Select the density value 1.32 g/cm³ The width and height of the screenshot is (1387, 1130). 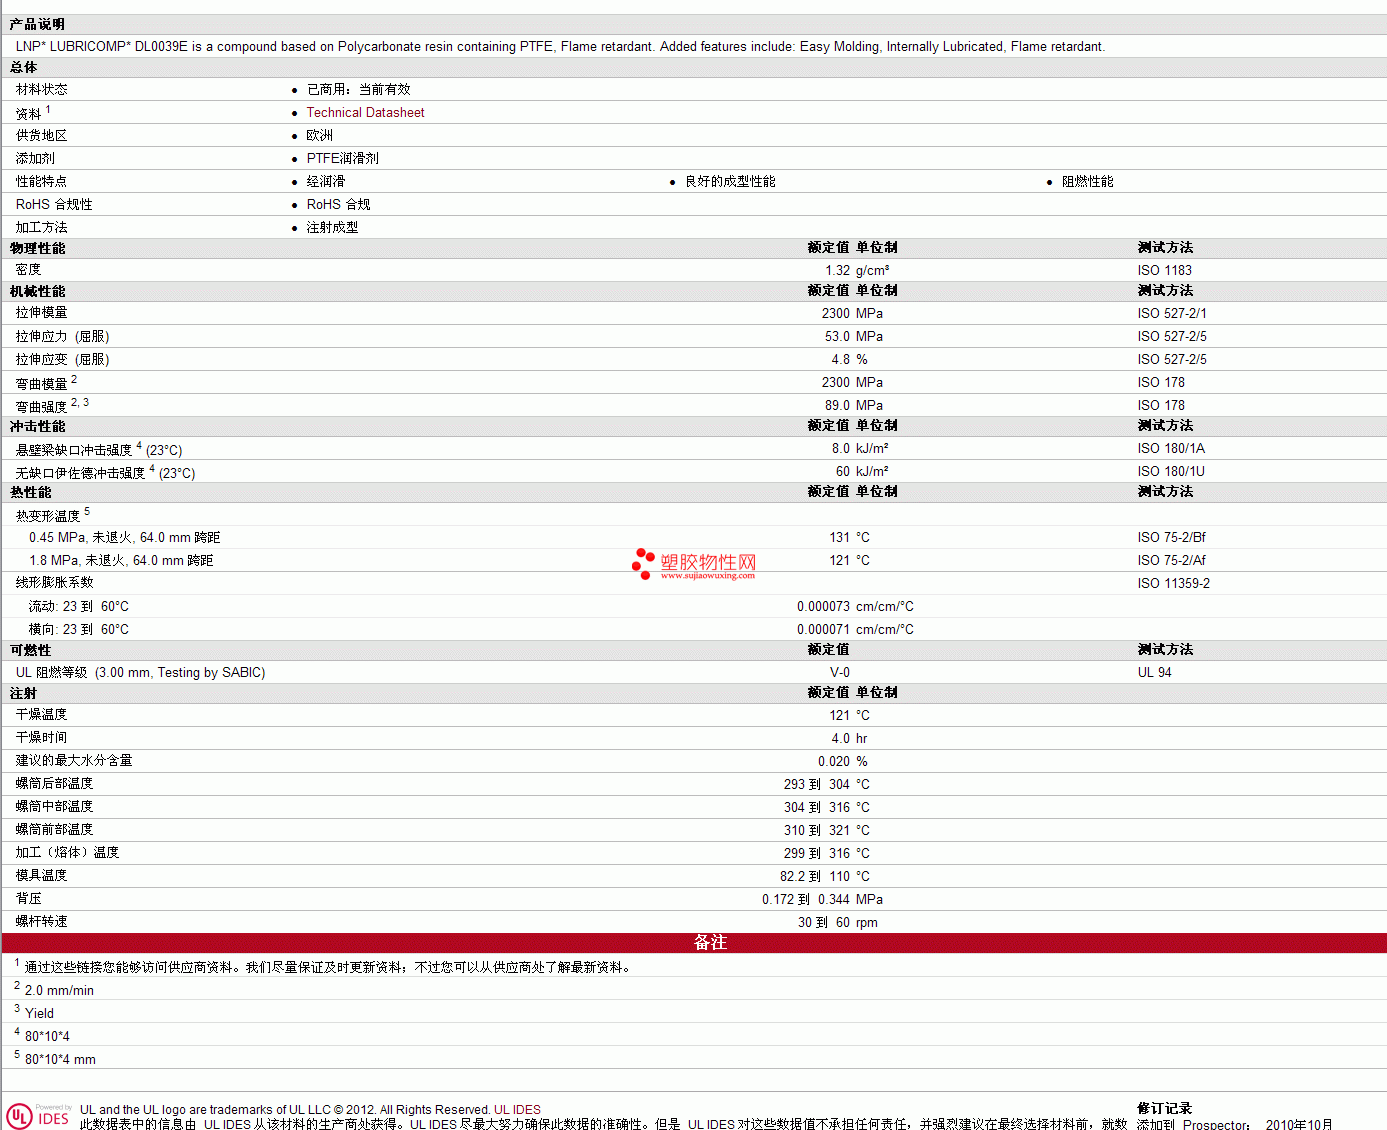(x=857, y=271)
